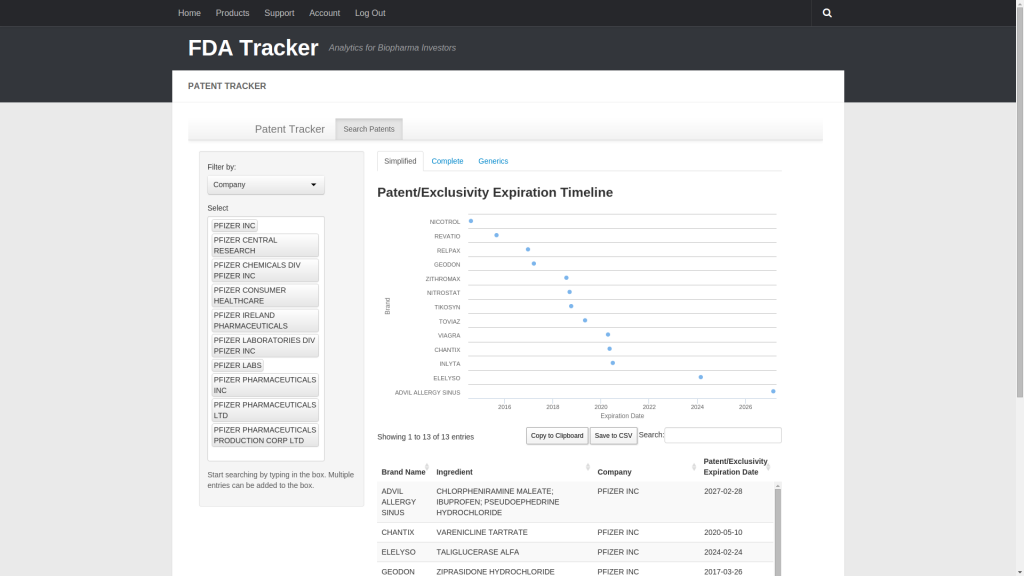This screenshot has width=1024, height=576.
Task: Click the GEODON data point on chart
Action: [534, 264]
